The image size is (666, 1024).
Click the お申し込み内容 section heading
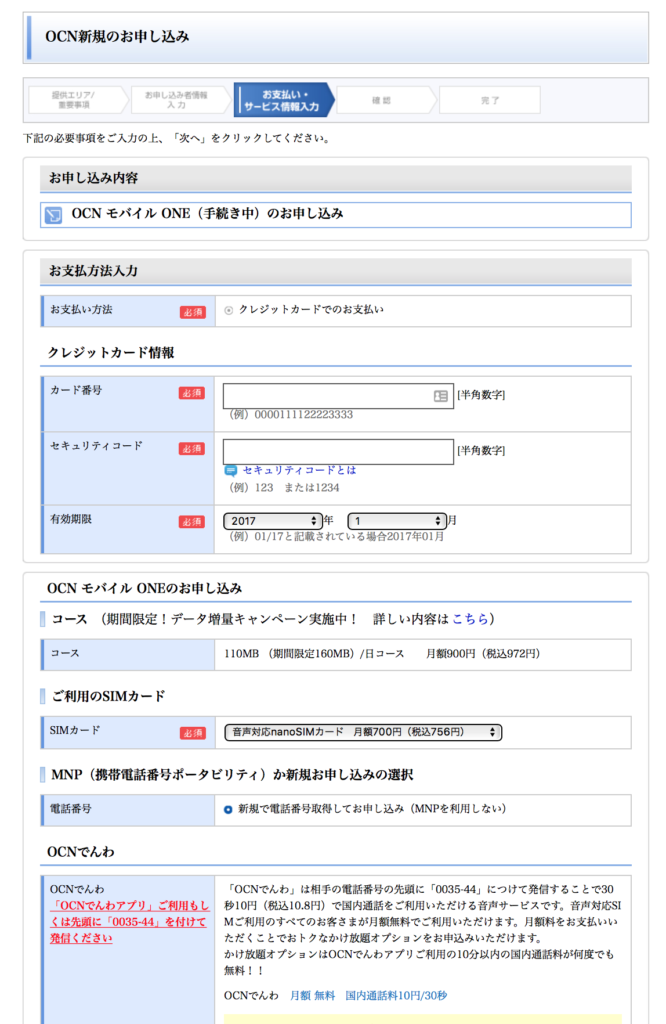(x=93, y=178)
